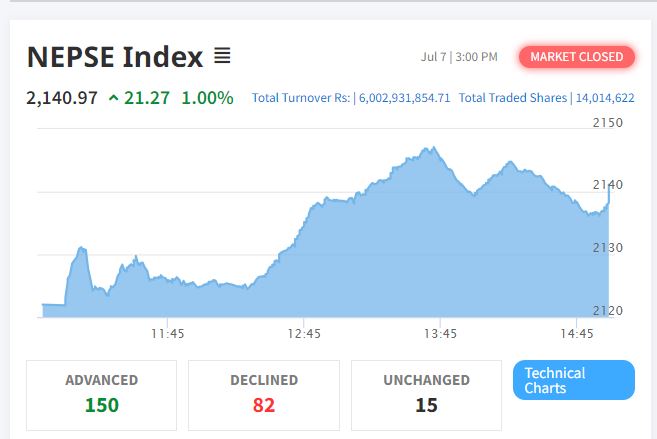
Task: Click the 1.00% percentage change
Action: [207, 98]
